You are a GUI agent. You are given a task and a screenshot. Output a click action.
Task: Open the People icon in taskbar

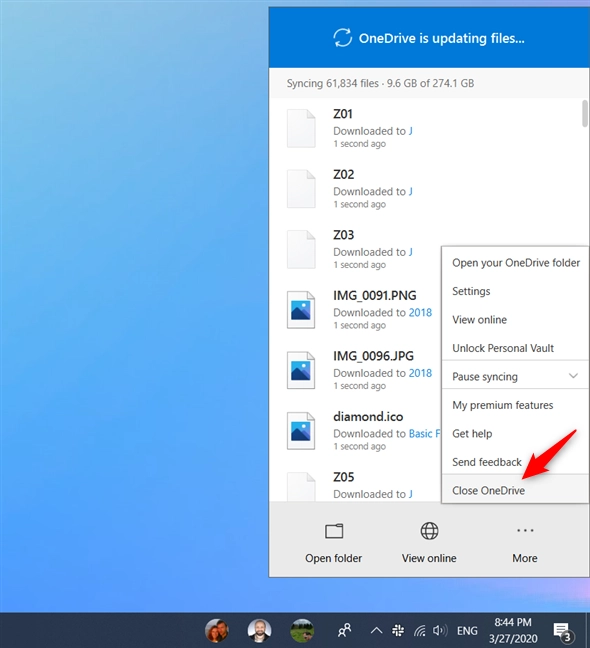[344, 630]
